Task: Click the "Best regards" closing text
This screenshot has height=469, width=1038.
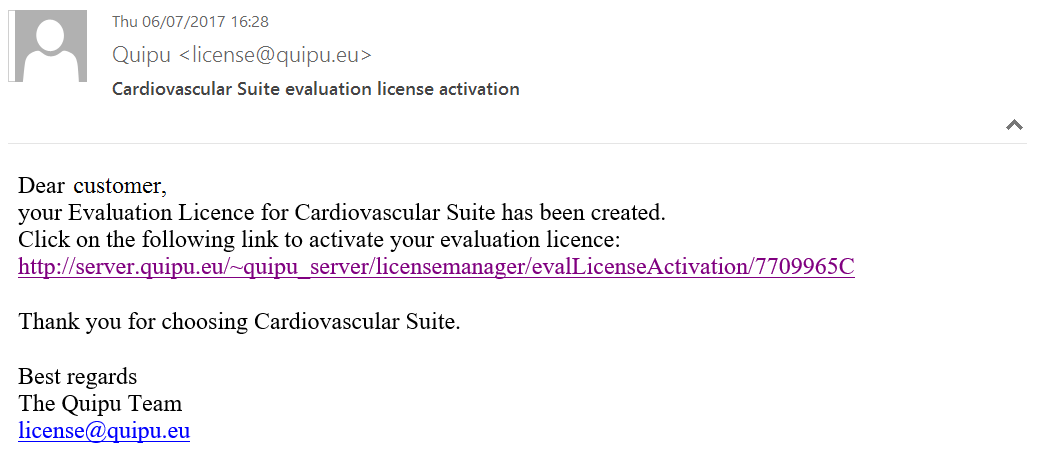Action: 77,377
